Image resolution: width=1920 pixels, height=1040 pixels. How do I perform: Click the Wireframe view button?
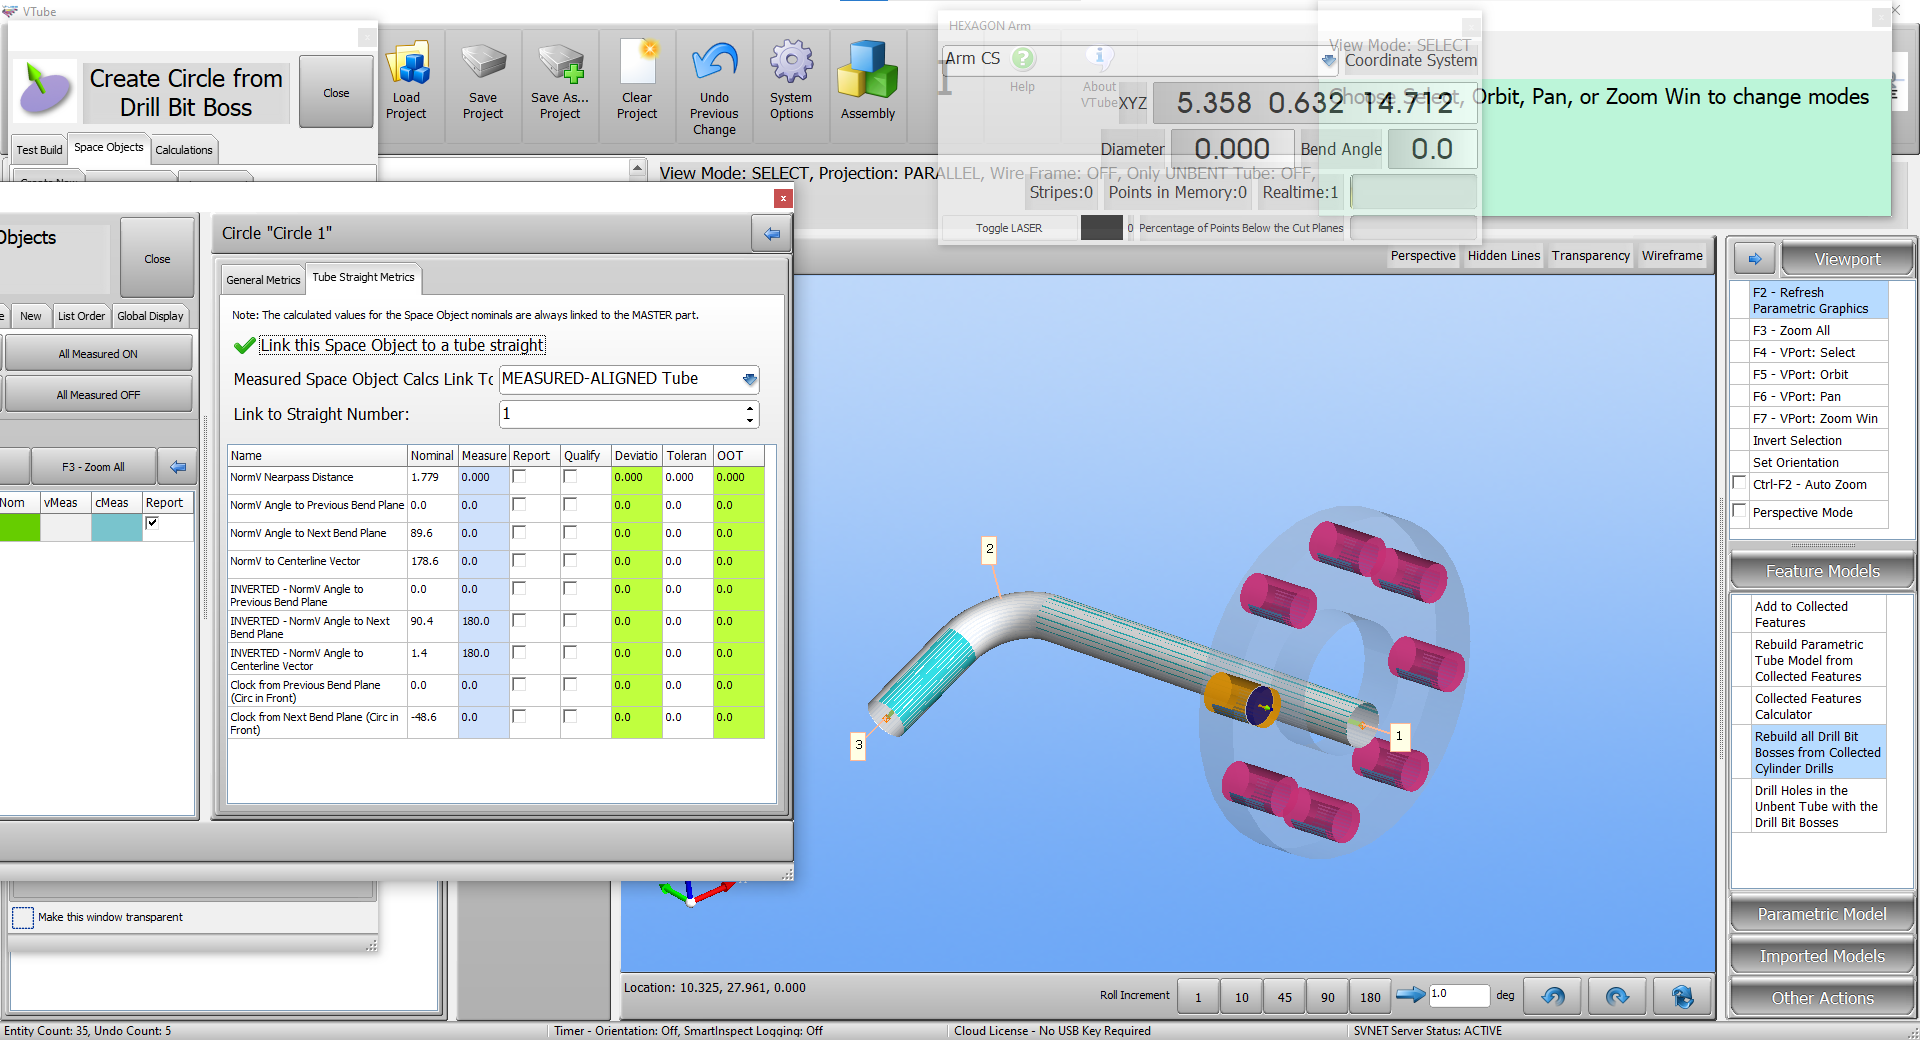(1672, 256)
